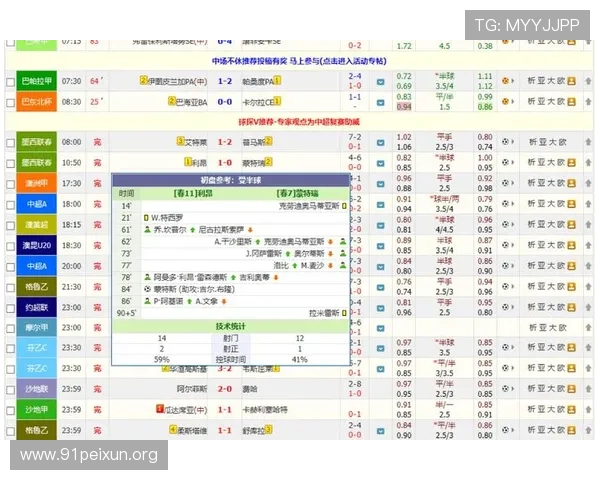Open the blue live icon in the 巴帕拉甲 07:30 row
The image size is (600, 480).
tap(380, 82)
